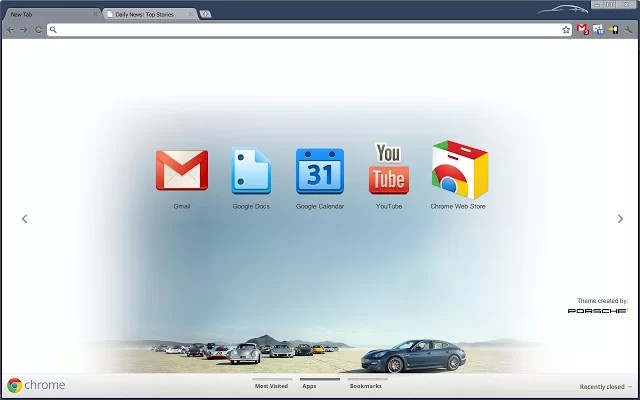640x400 pixels.
Task: Select the Most Visited section
Action: pos(271,385)
